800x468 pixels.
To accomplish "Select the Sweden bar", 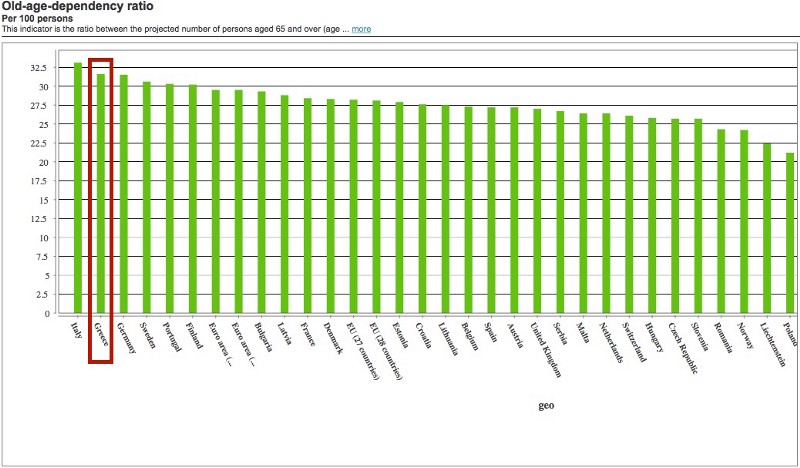I will coord(146,198).
